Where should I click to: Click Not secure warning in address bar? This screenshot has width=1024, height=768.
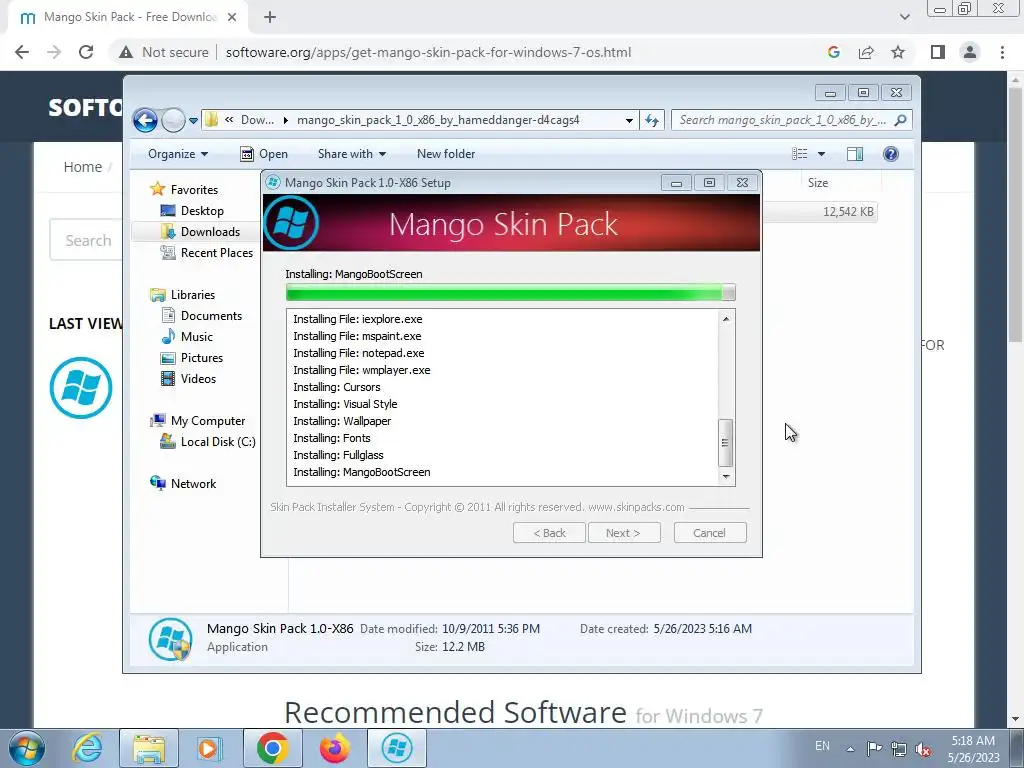tap(164, 52)
